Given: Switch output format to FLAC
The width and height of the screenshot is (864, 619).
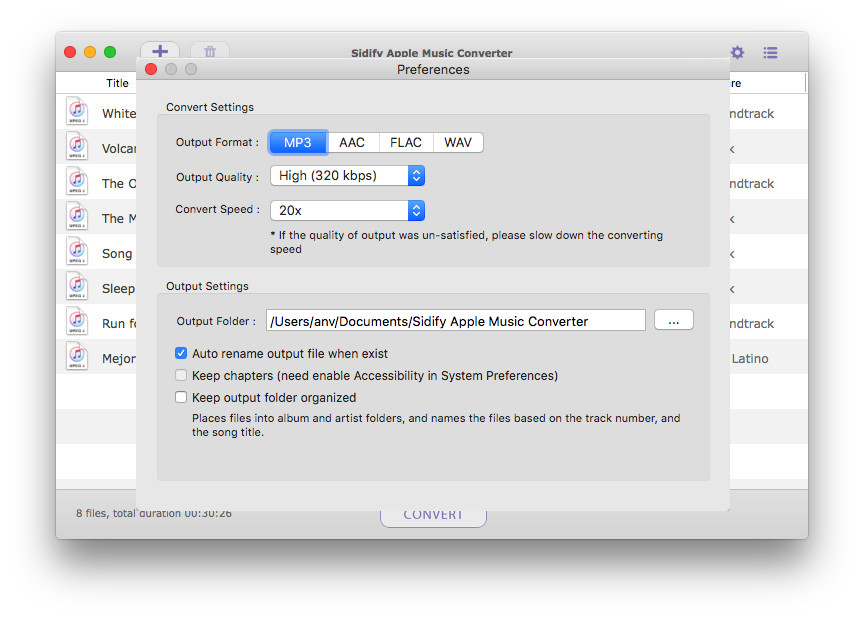Looking at the screenshot, I should point(405,142).
